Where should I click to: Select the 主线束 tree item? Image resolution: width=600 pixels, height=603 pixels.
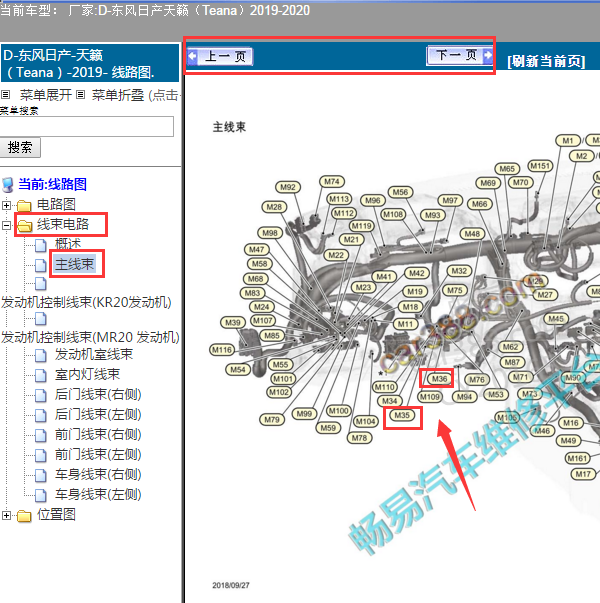click(x=75, y=264)
